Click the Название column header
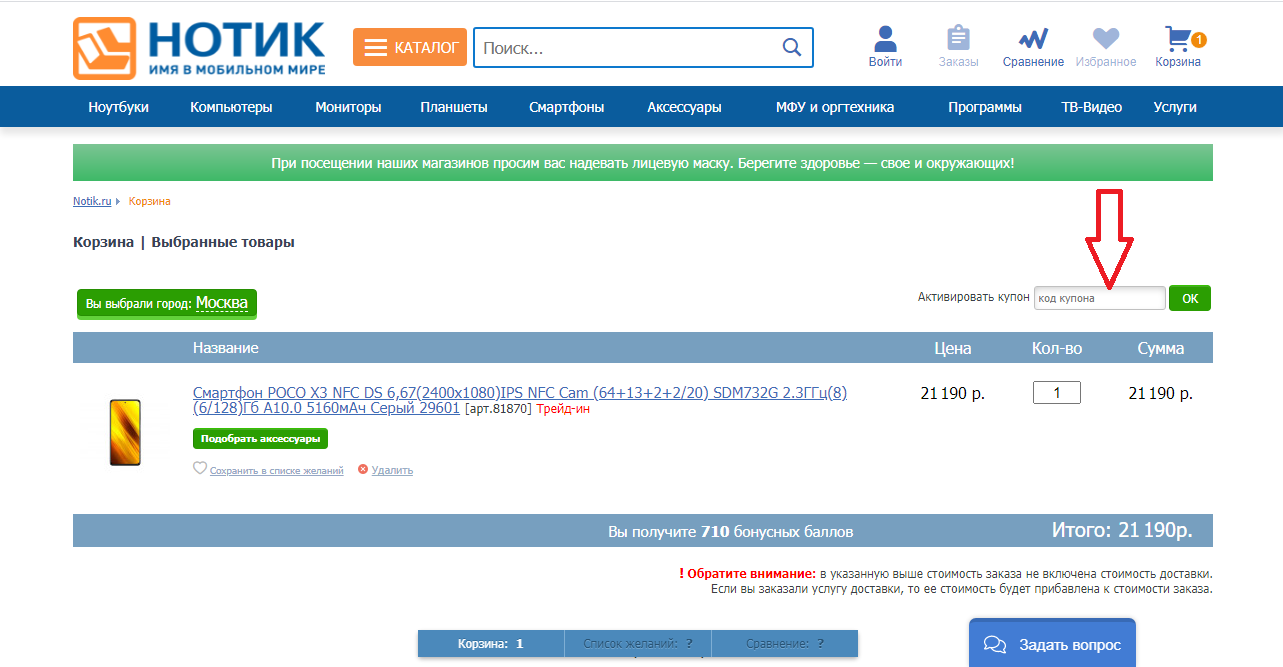The width and height of the screenshot is (1283, 667). (x=226, y=348)
